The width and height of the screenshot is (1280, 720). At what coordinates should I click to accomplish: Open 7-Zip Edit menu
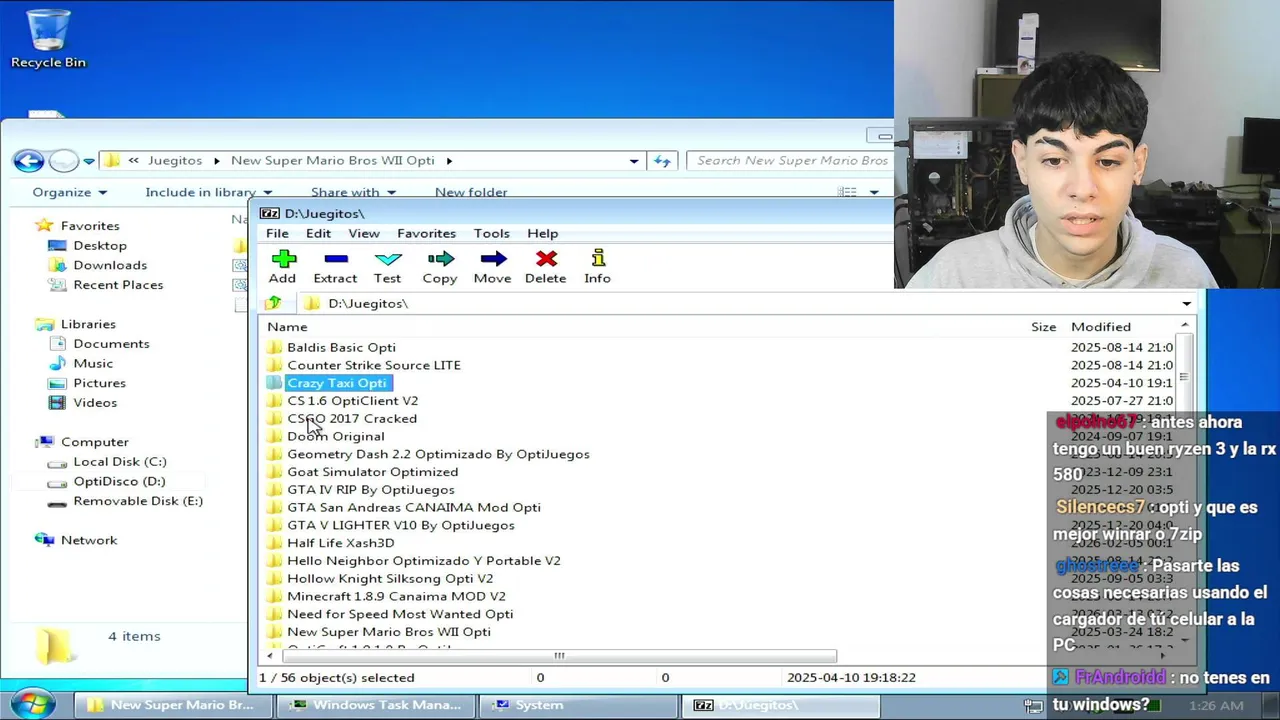click(318, 233)
